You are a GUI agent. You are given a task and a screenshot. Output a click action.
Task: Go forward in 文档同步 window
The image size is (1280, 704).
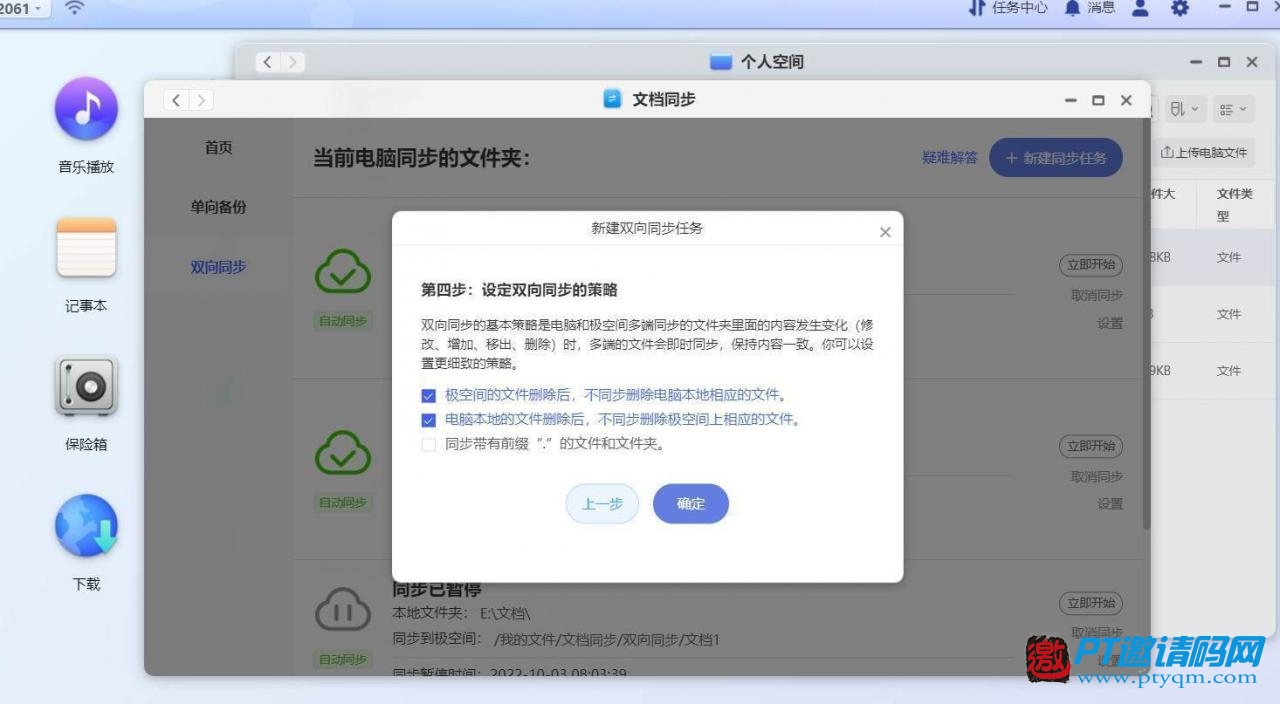click(201, 100)
